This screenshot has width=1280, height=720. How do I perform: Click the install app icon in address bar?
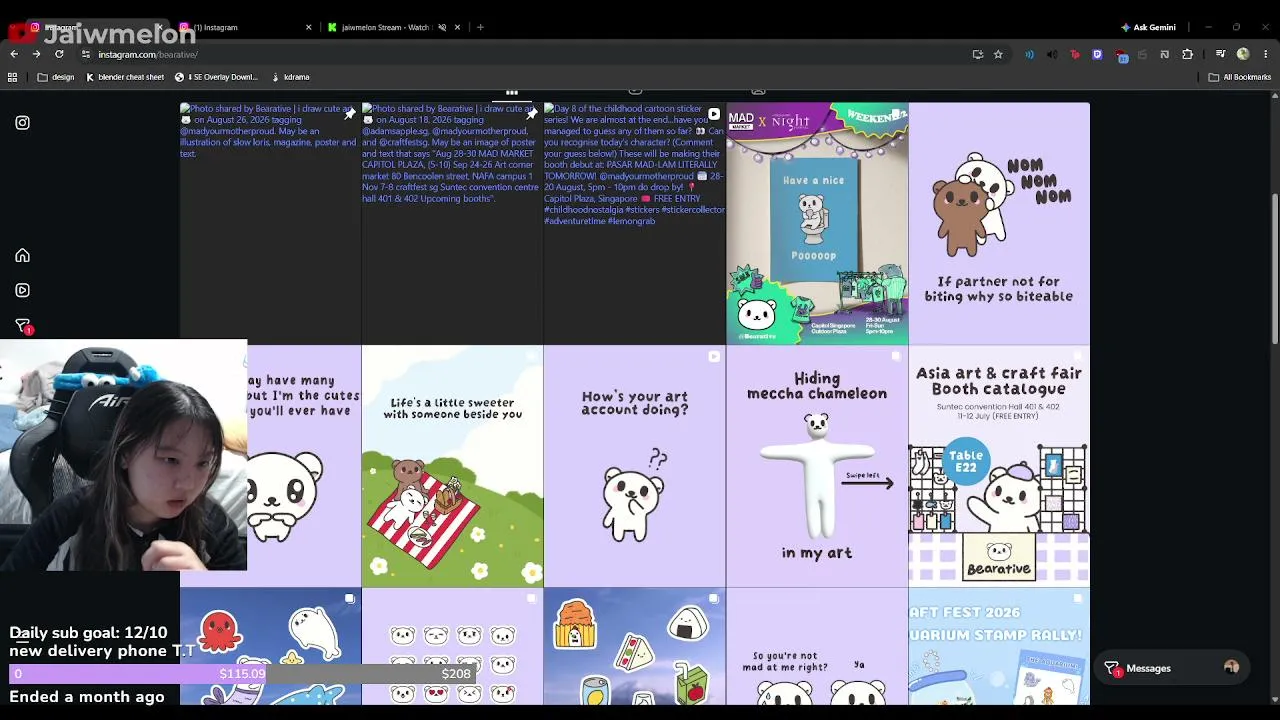point(977,54)
